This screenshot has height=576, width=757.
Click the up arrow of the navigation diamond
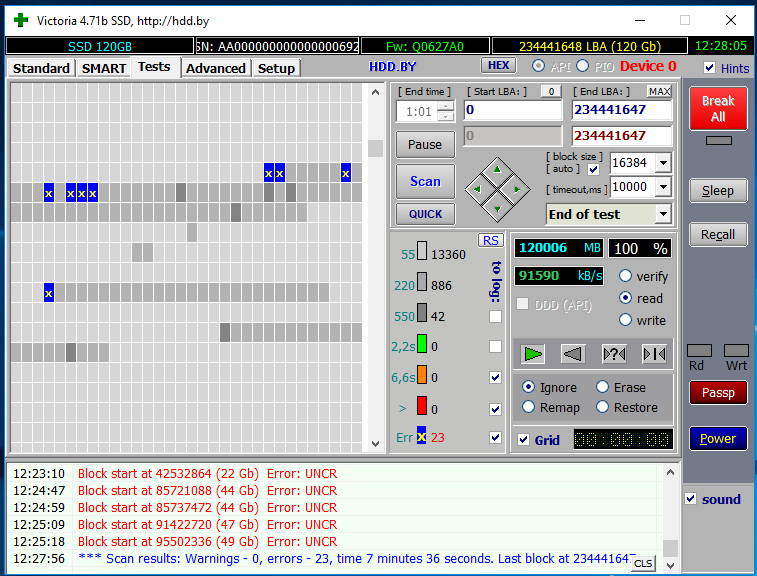[497, 169]
